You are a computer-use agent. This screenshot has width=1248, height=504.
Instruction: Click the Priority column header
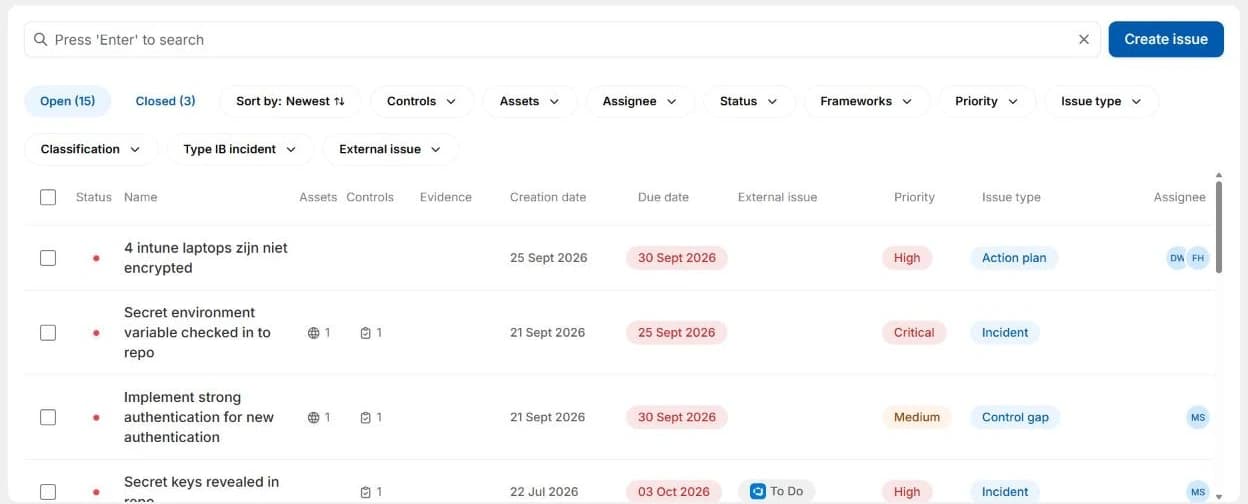pos(914,197)
